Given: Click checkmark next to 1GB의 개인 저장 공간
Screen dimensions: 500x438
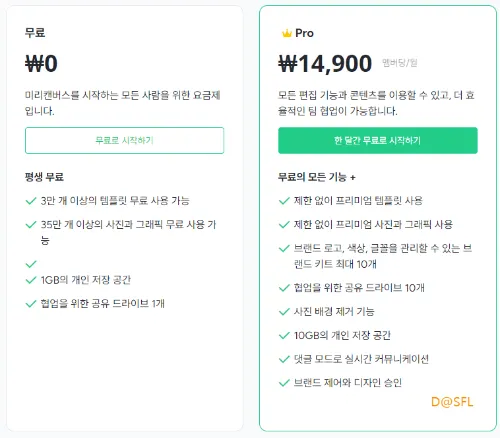Looking at the screenshot, I should 31,280.
